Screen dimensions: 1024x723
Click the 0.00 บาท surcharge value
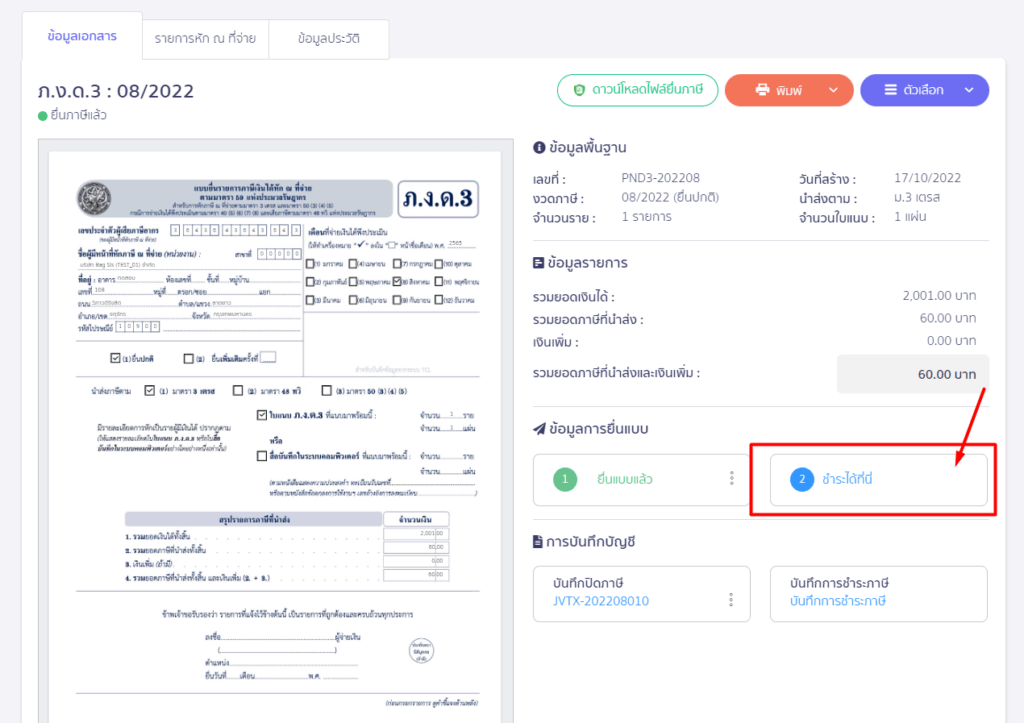click(952, 341)
